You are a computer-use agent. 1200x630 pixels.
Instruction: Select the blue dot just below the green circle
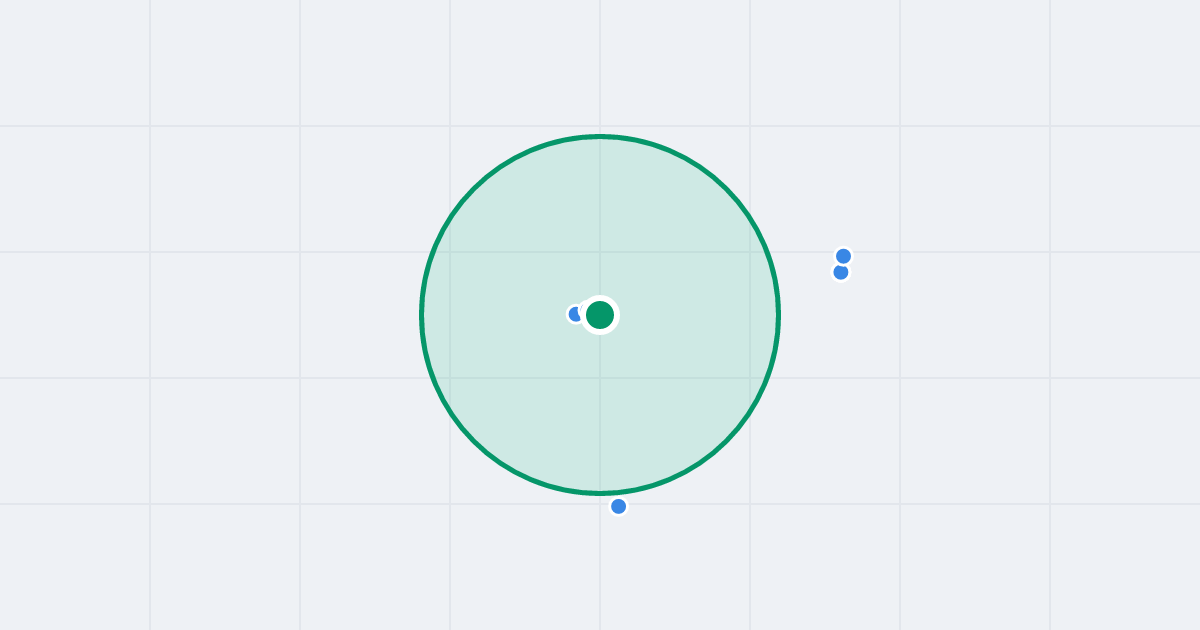pos(619,506)
